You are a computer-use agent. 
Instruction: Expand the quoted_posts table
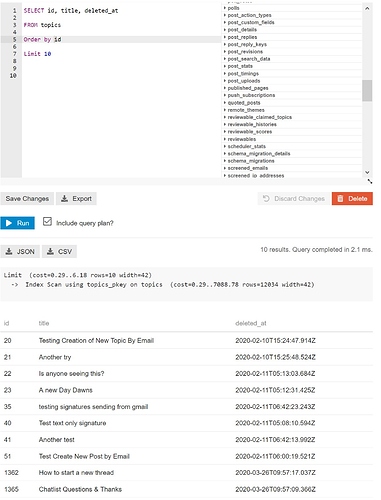242,103
